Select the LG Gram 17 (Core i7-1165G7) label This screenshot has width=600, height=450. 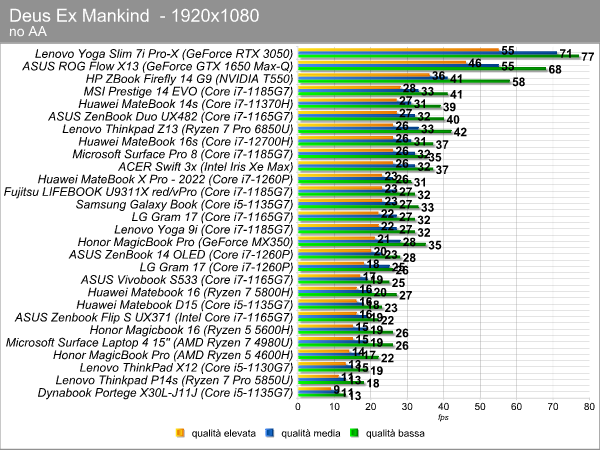click(x=212, y=217)
